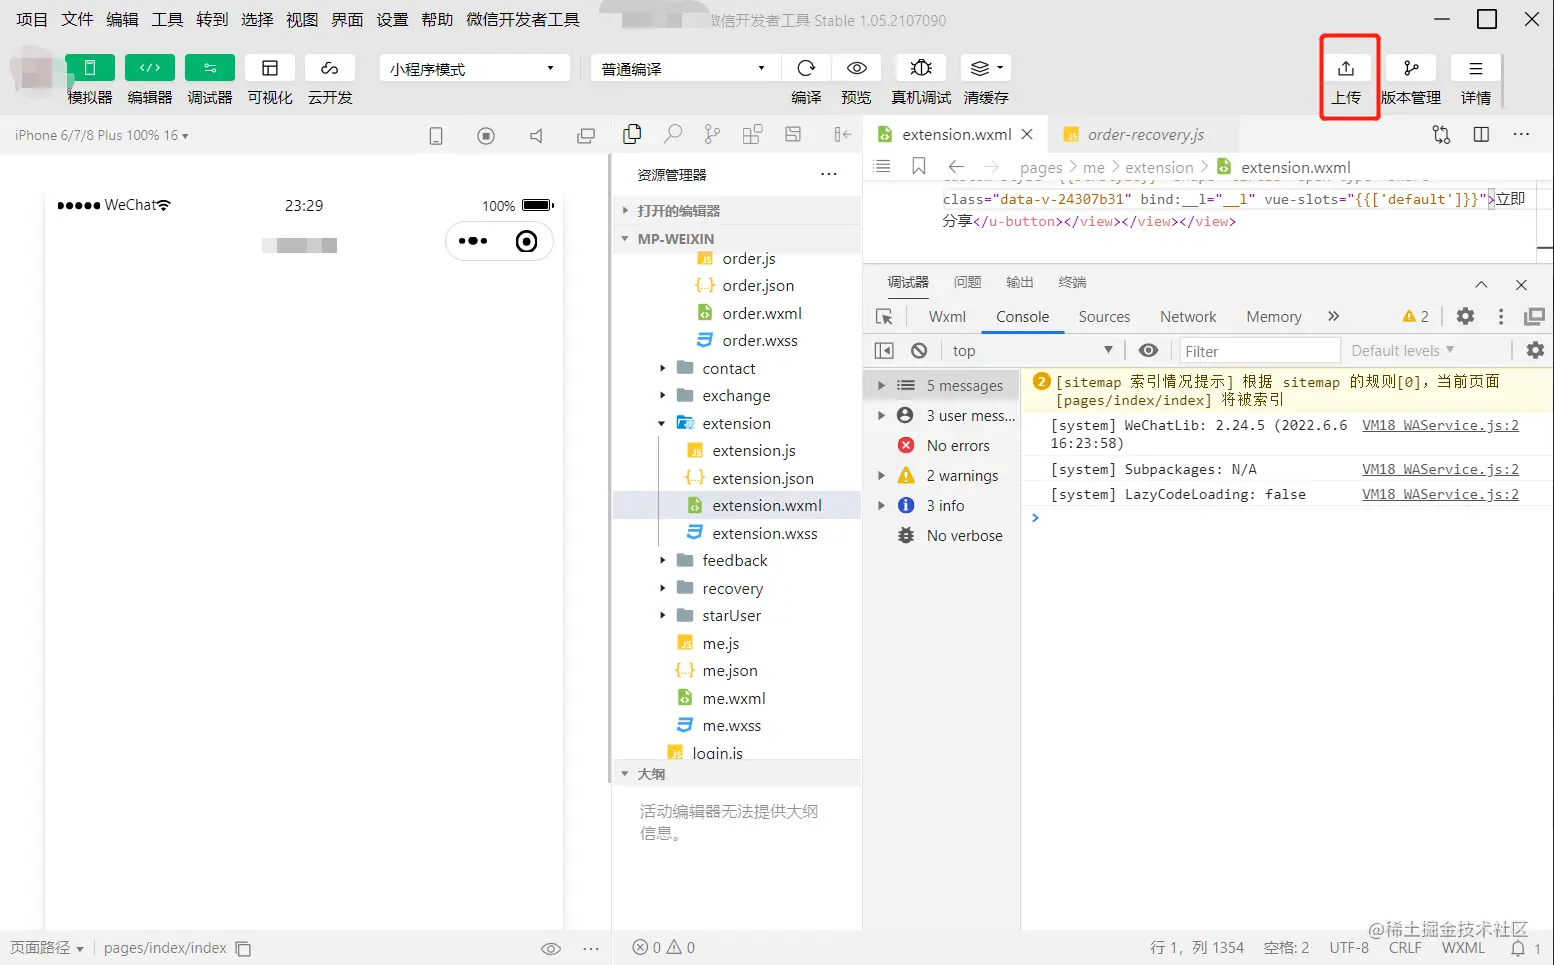Viewport: 1554px width, 965px height.
Task: Open version management (版本管理)
Action: [x=1411, y=68]
